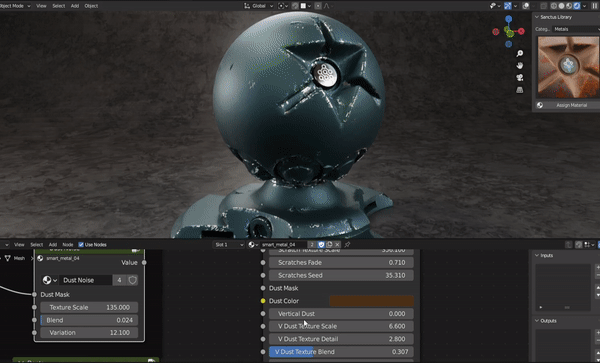Select the rusty metal material thumbnail
The width and height of the screenshot is (600, 363).
coord(569,67)
